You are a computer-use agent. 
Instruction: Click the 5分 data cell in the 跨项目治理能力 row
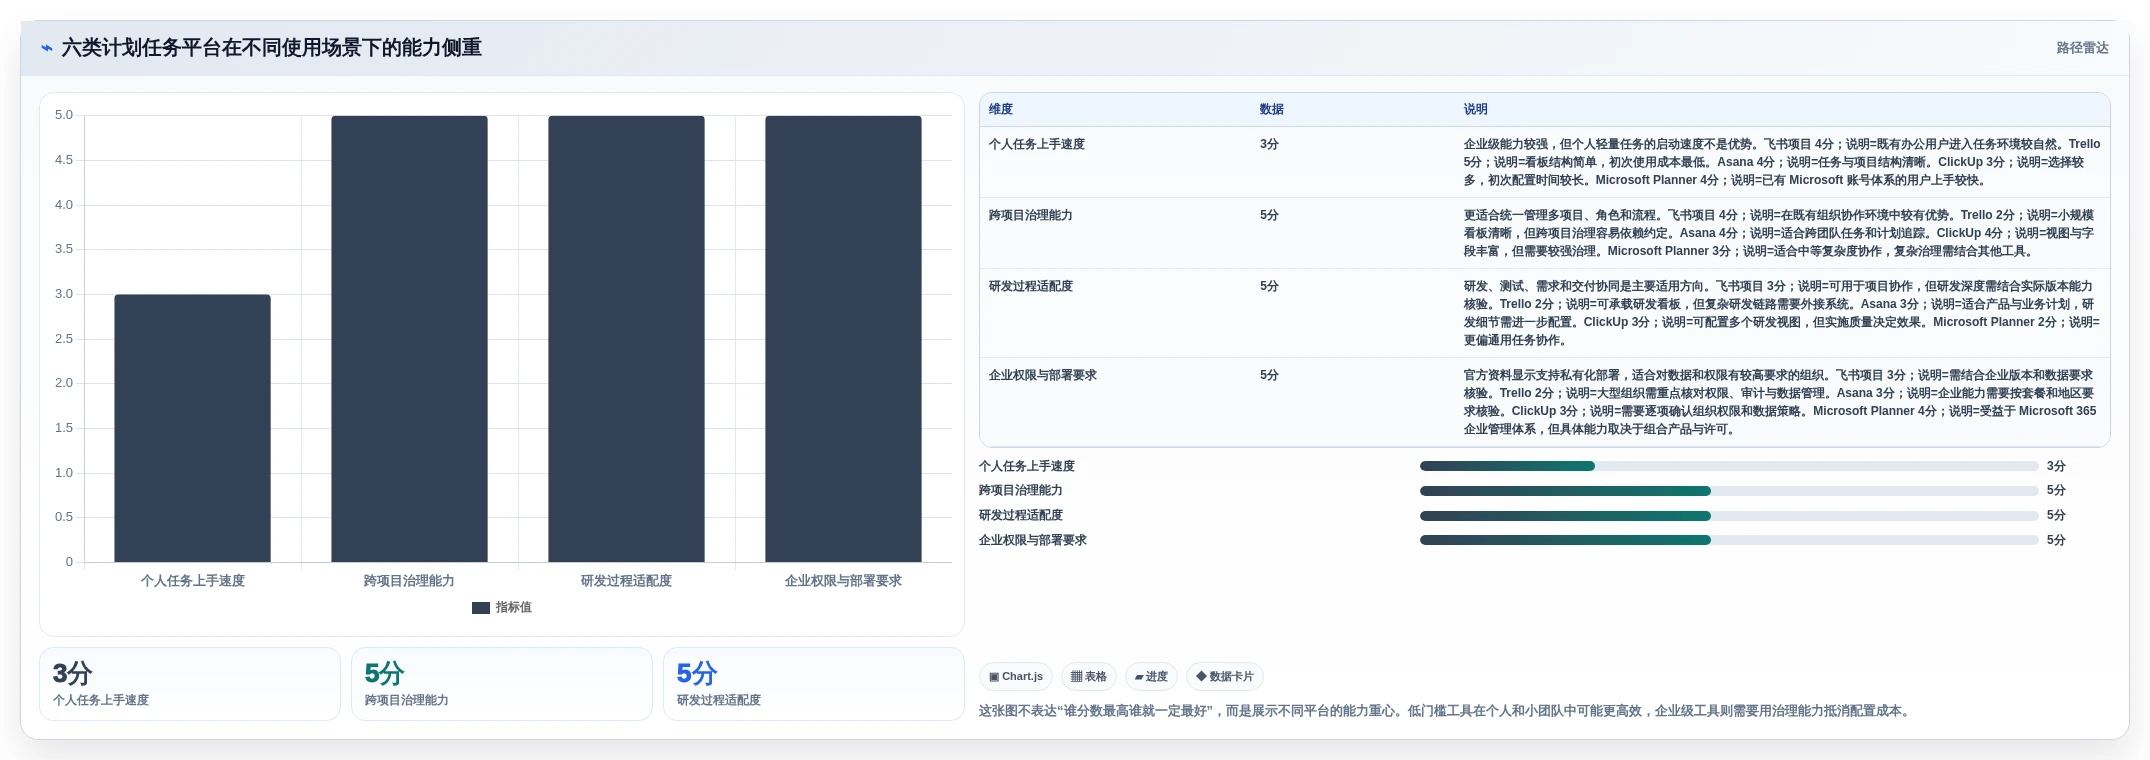tap(1269, 215)
